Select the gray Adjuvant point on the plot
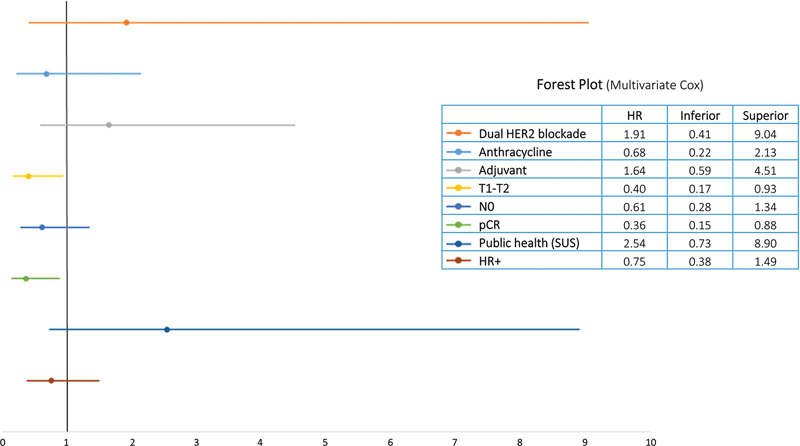Viewport: 800px width, 446px height. (x=109, y=125)
